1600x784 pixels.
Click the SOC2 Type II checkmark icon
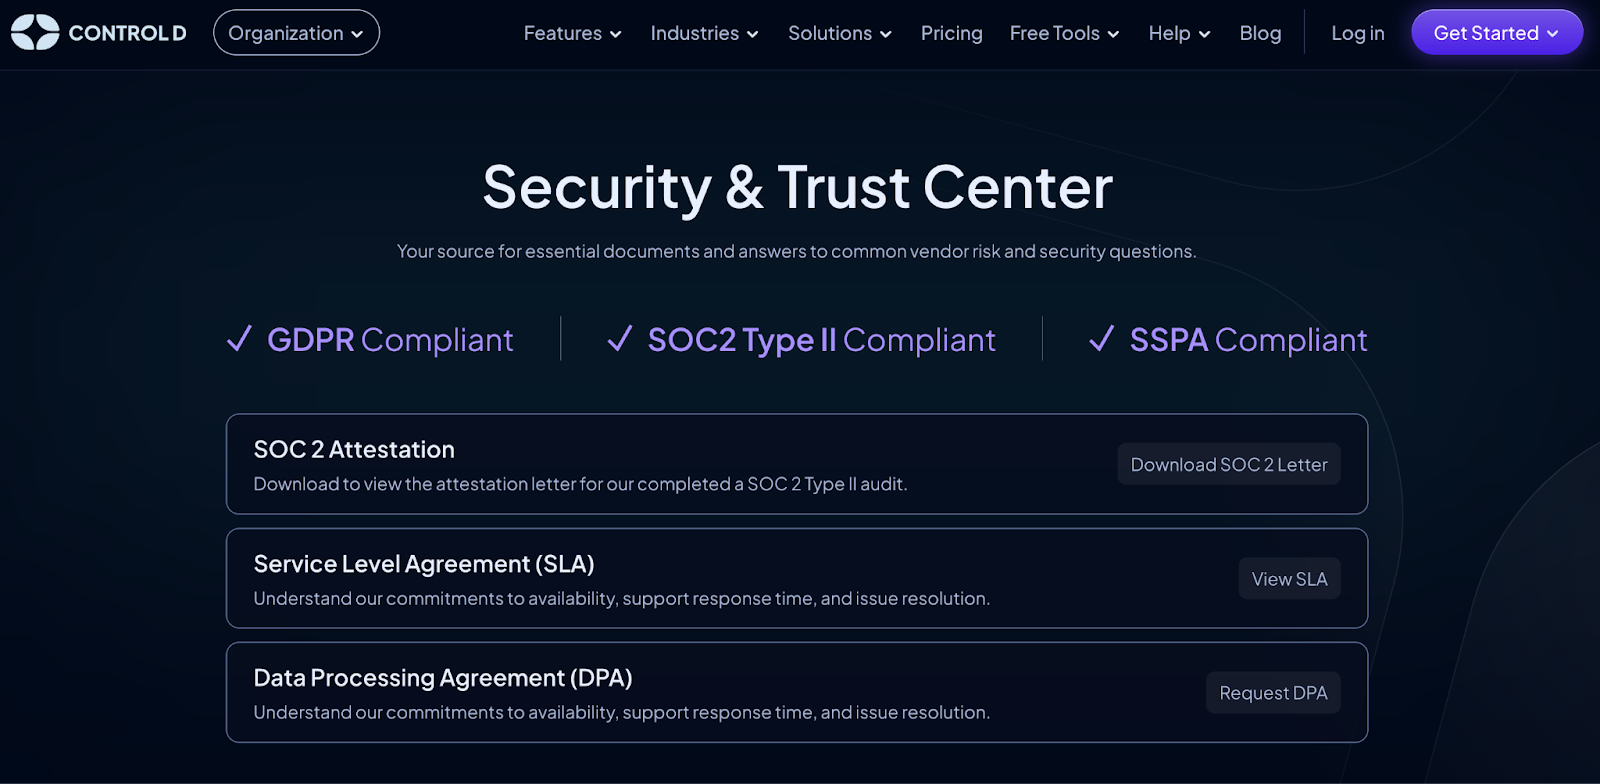click(620, 339)
